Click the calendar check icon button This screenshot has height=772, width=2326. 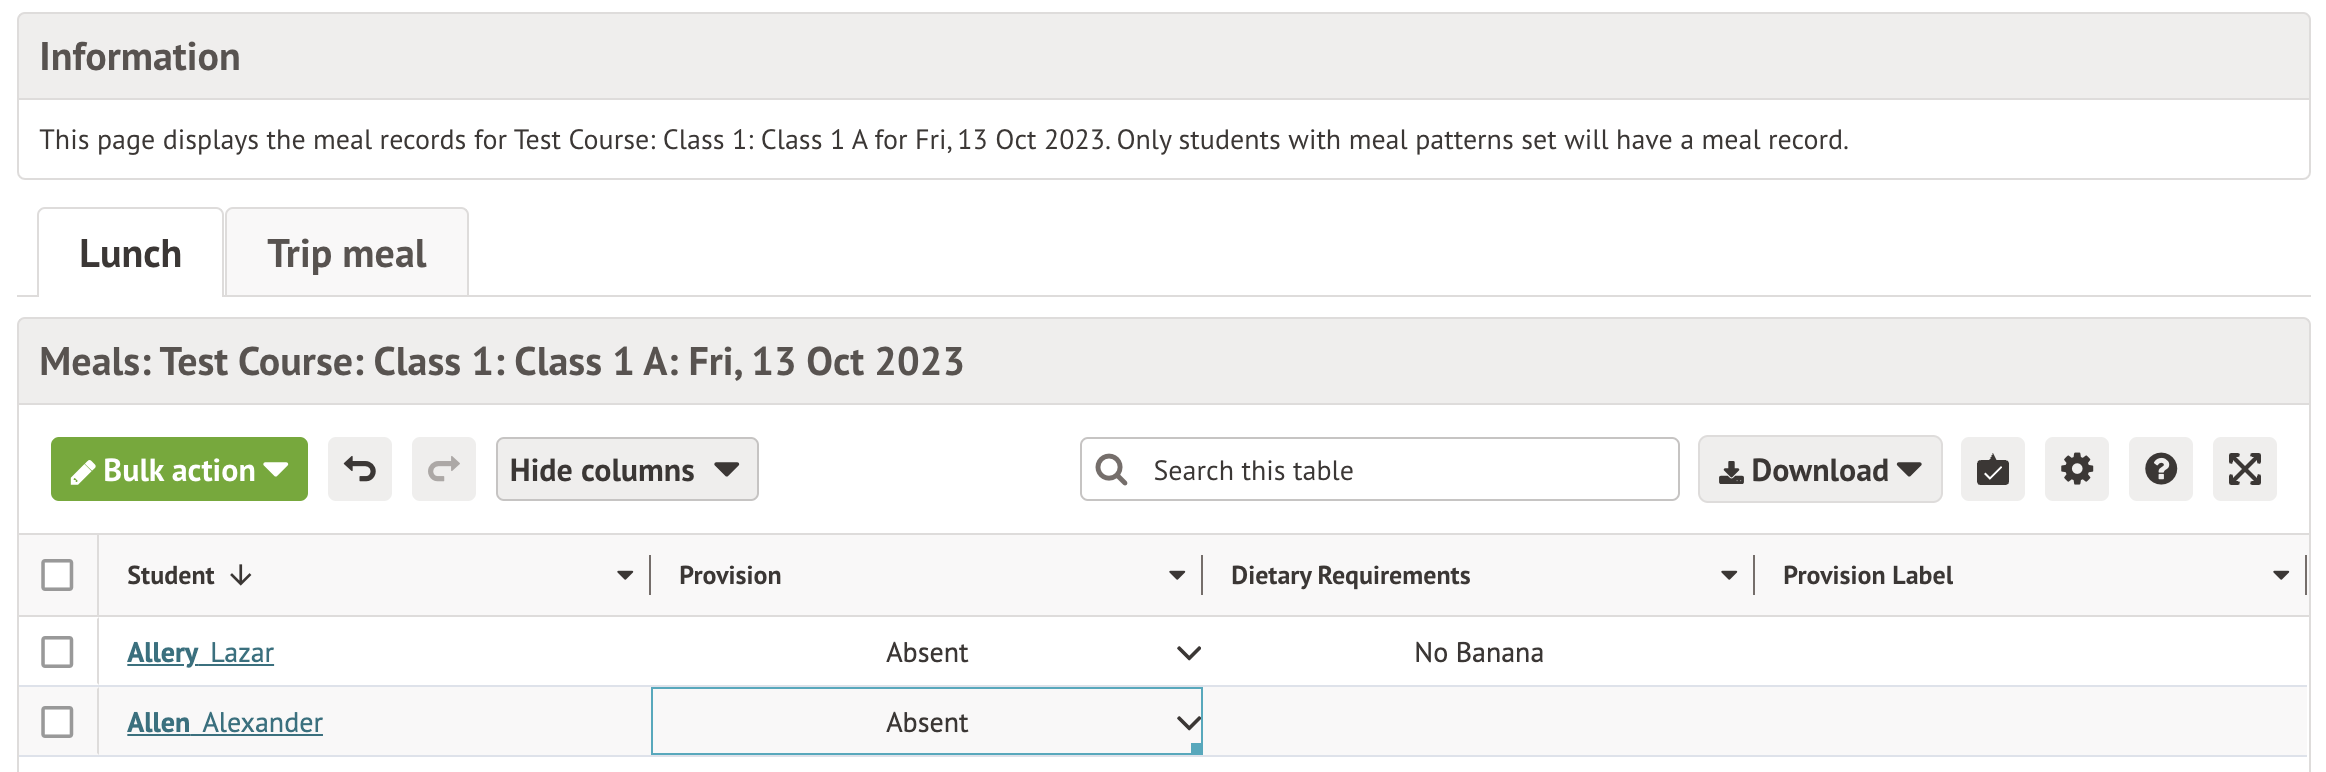pos(1992,469)
